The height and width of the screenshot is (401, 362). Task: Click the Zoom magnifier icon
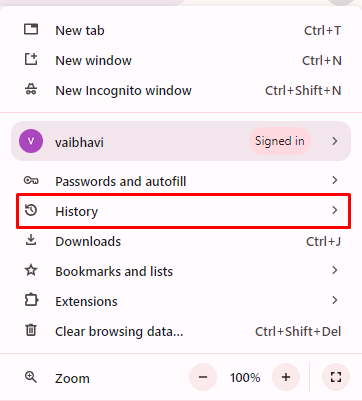tap(31, 377)
